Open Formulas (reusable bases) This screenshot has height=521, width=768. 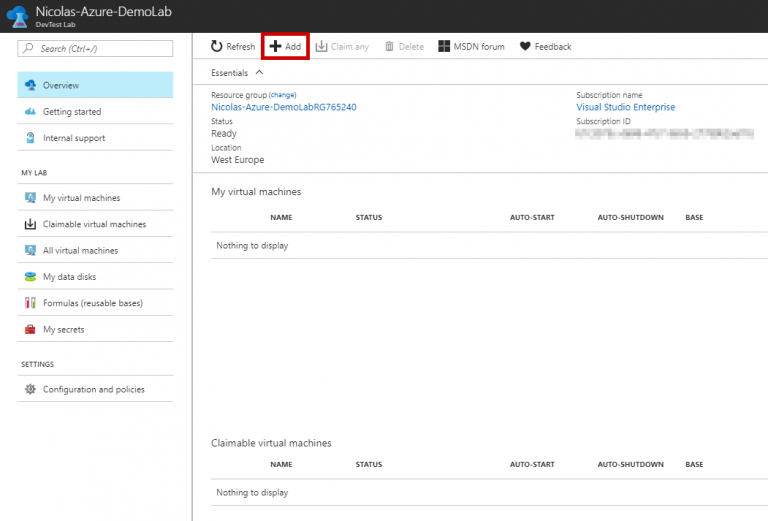(x=95, y=303)
